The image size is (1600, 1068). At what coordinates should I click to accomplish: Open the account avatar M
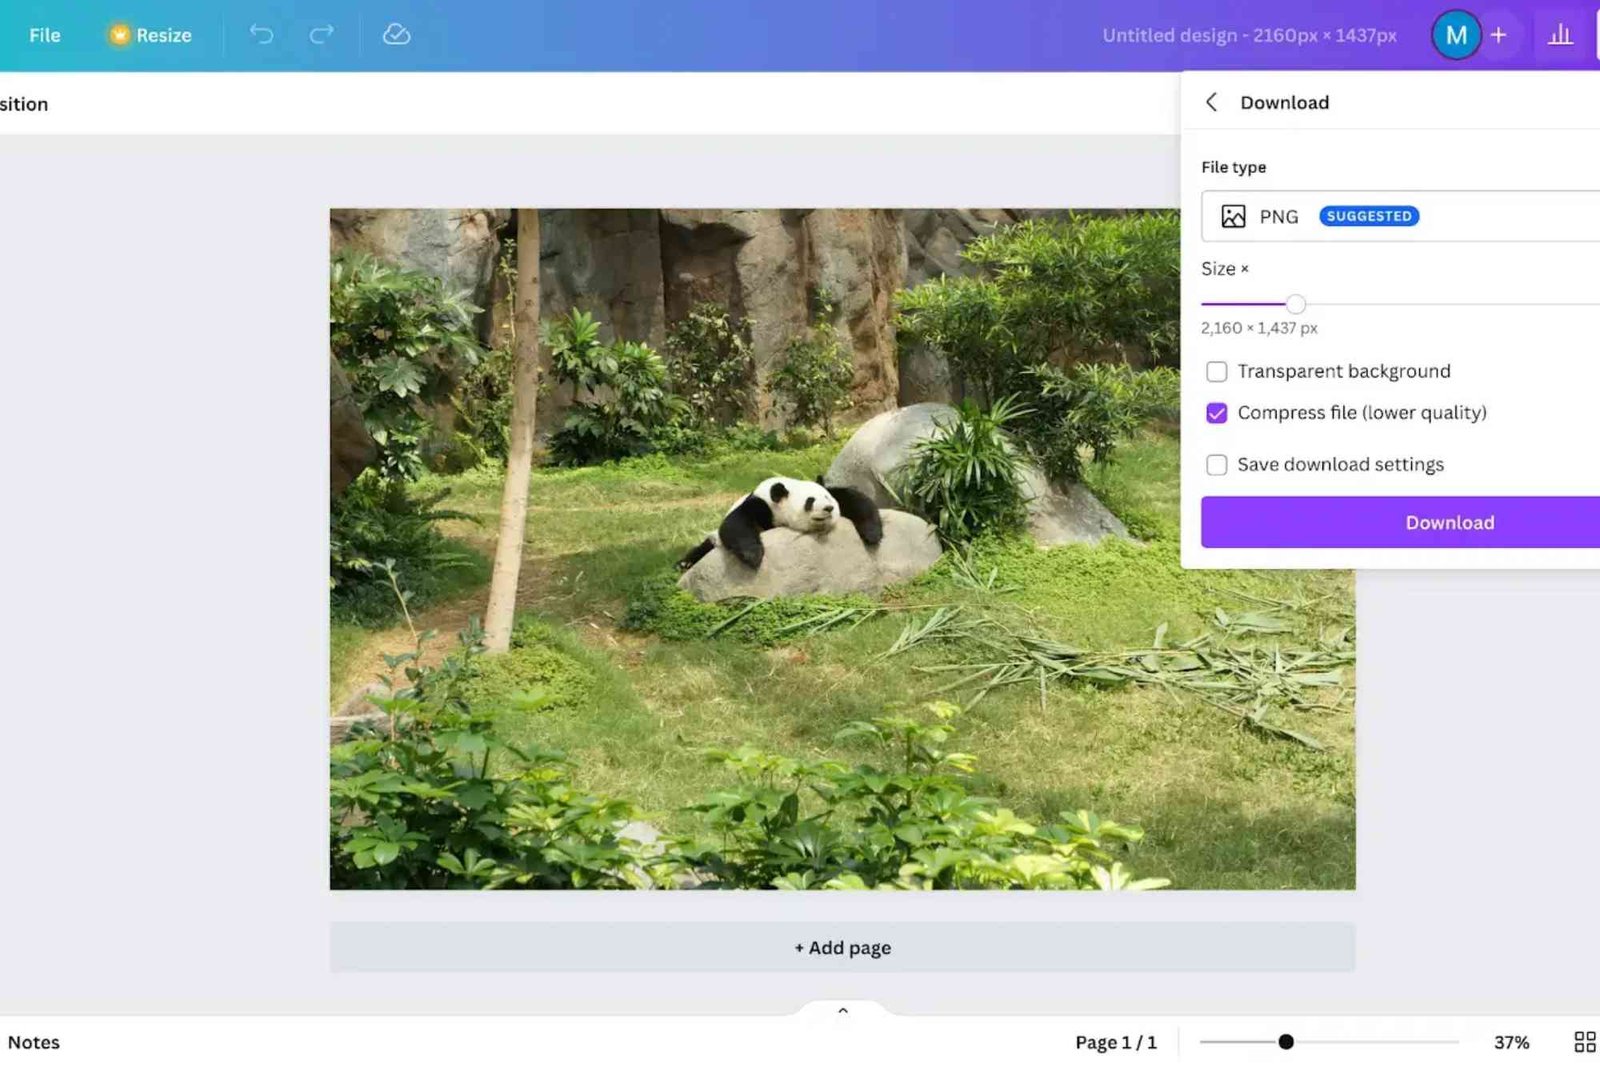click(x=1456, y=34)
